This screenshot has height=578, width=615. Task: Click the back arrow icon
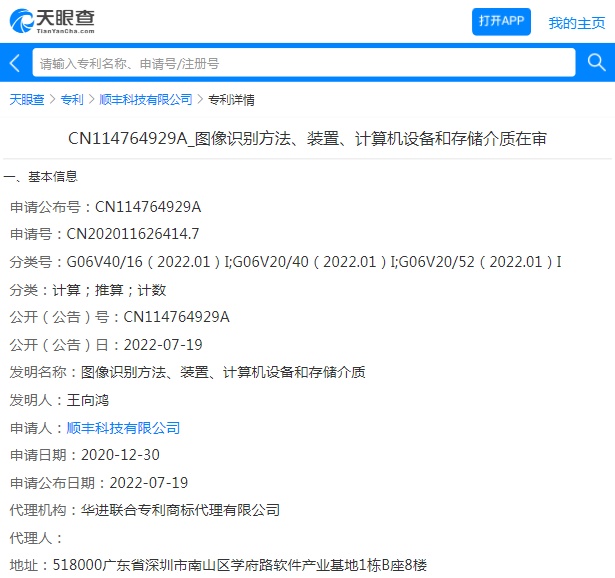click(15, 63)
